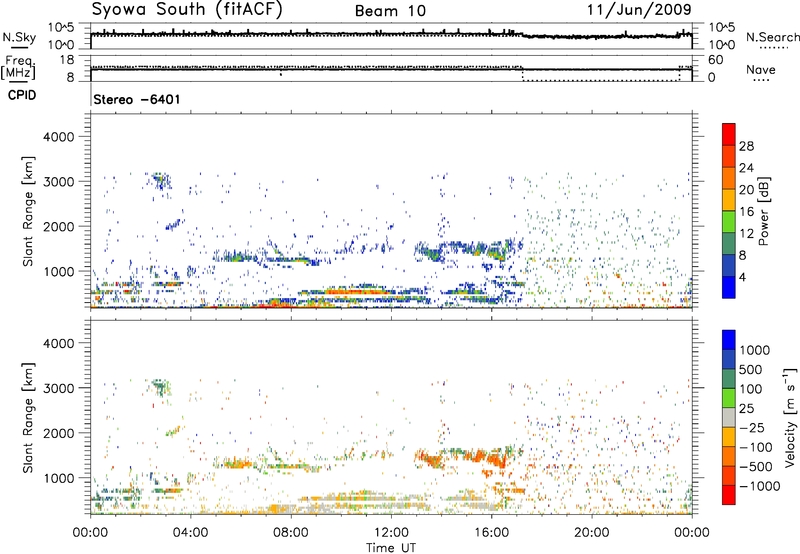Click the 'Syowa South (fitACF)' title
The image size is (800, 554).
(x=187, y=9)
